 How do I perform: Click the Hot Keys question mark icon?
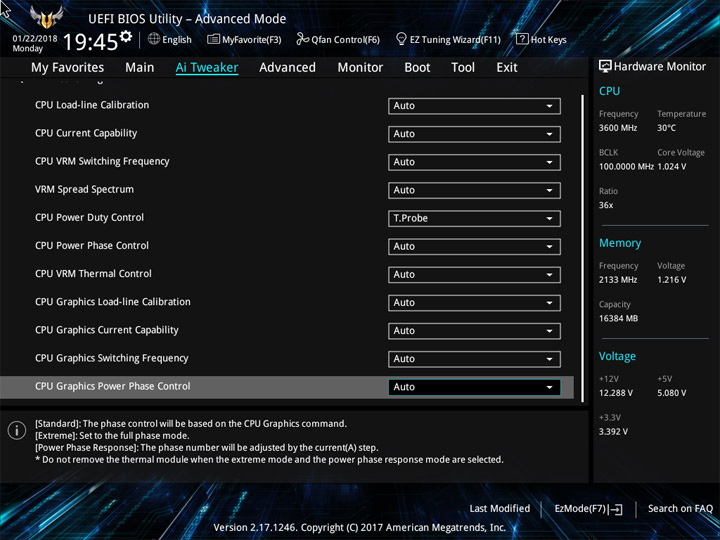click(x=522, y=39)
